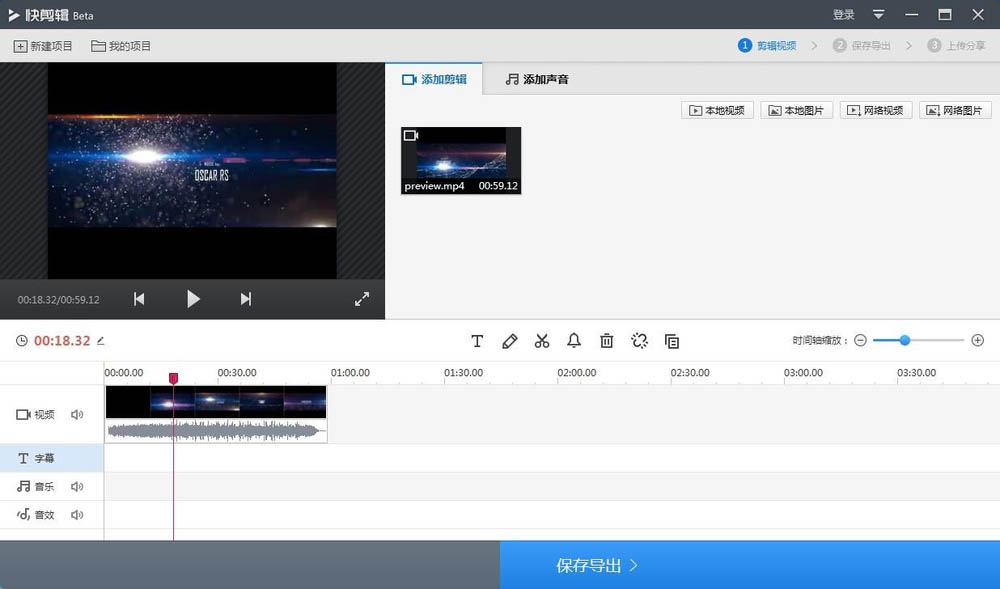Go to step 3 上传分享
1000x589 pixels.
coord(956,45)
